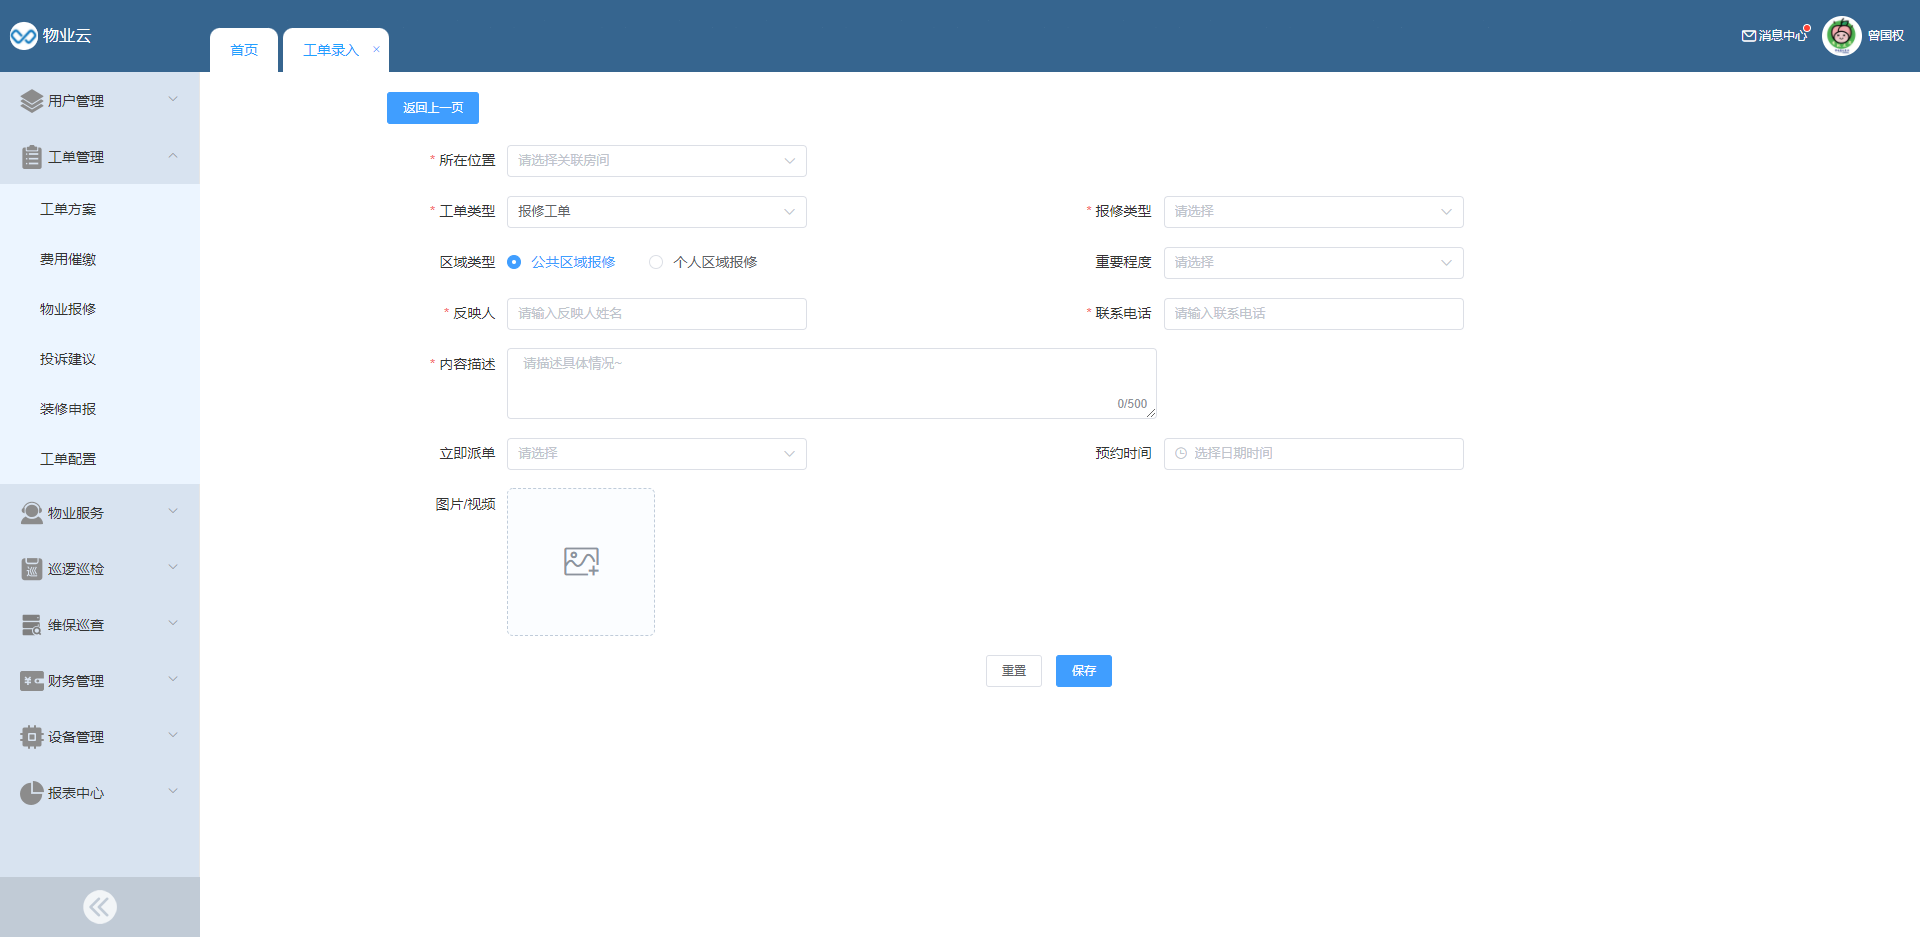1920x937 pixels.
Task: Expand the 巡逻巡检 menu chevron
Action: coord(173,567)
